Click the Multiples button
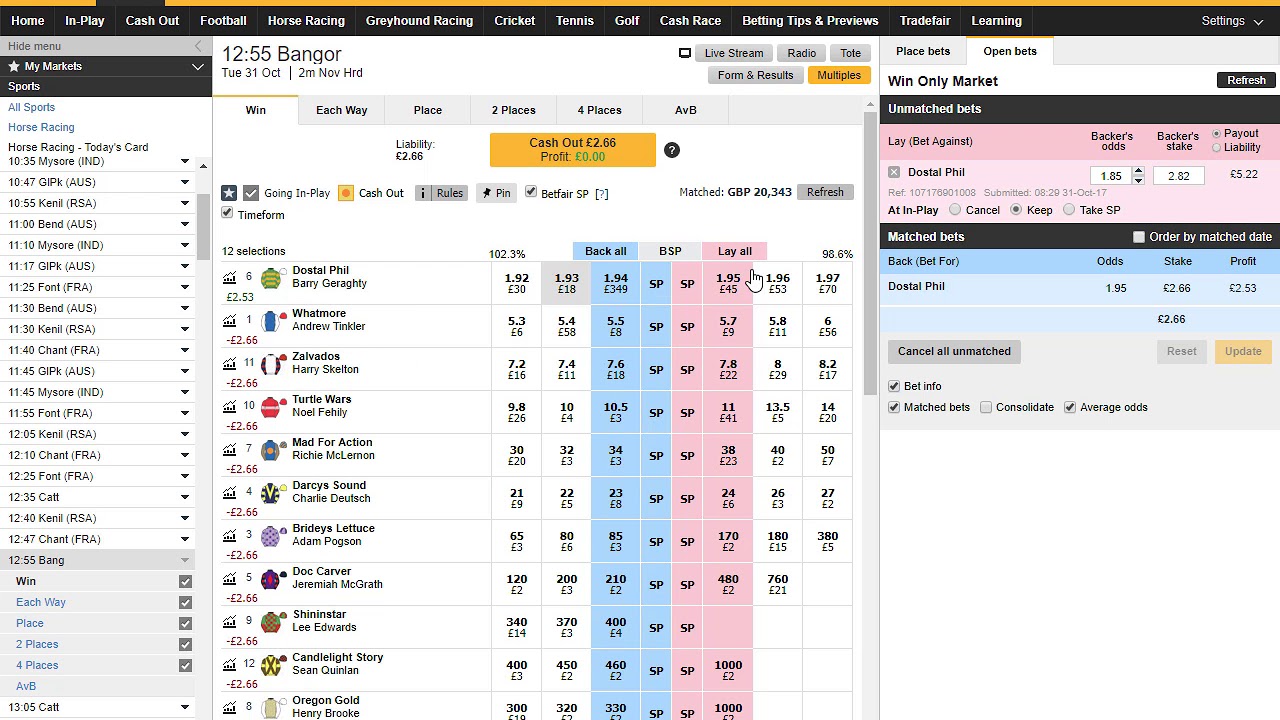The height and width of the screenshot is (720, 1280). [x=839, y=75]
